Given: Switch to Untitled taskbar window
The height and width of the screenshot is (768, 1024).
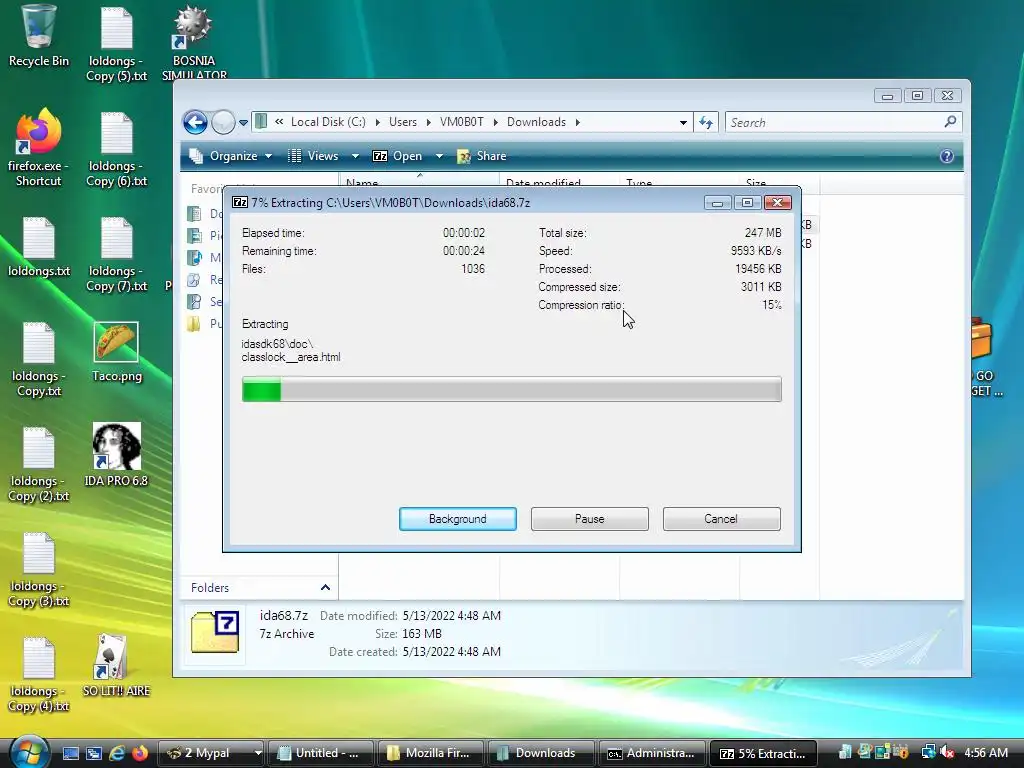Looking at the screenshot, I should [x=321, y=753].
